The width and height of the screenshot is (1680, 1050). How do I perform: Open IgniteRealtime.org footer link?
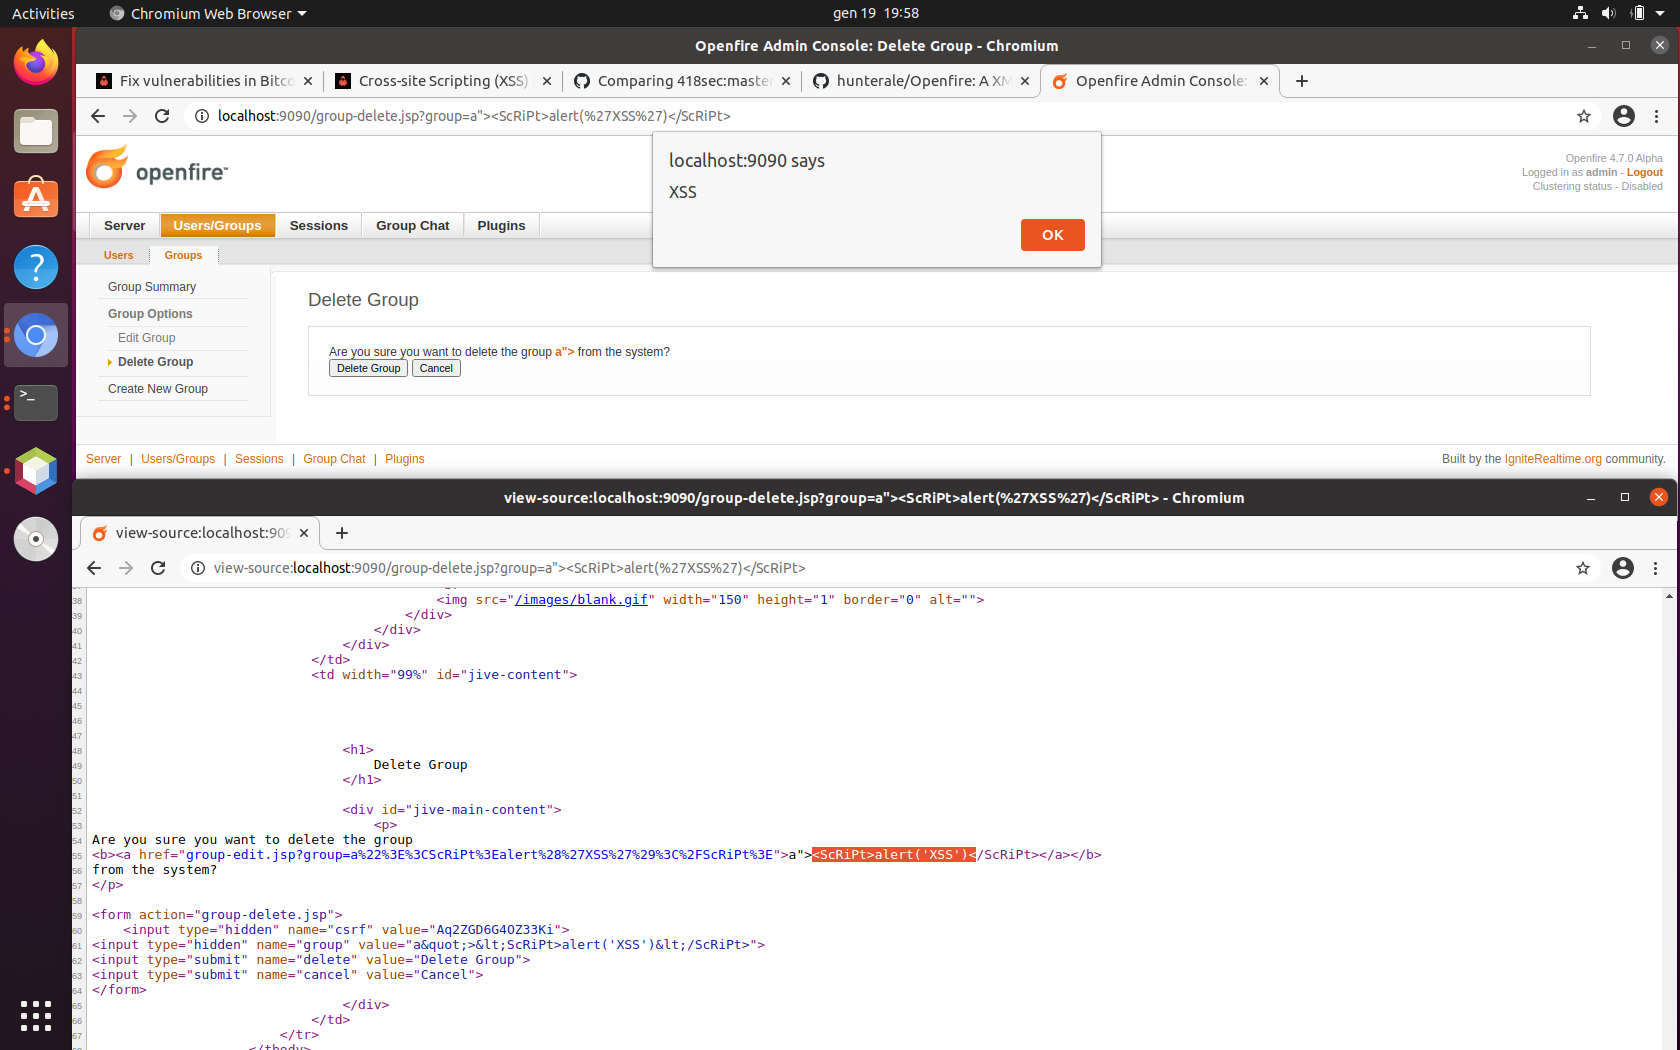click(1553, 459)
